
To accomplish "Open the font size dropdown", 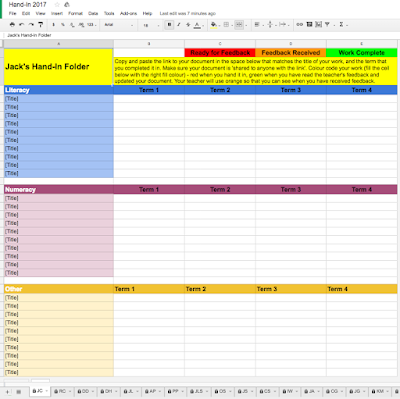I will click(x=151, y=25).
